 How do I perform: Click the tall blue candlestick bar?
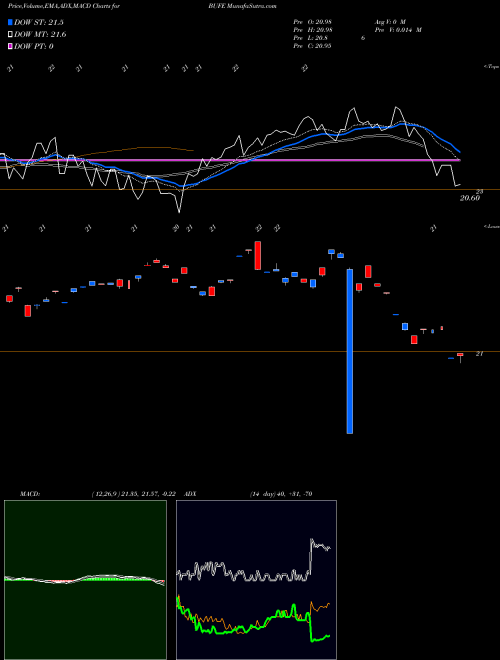[349, 351]
